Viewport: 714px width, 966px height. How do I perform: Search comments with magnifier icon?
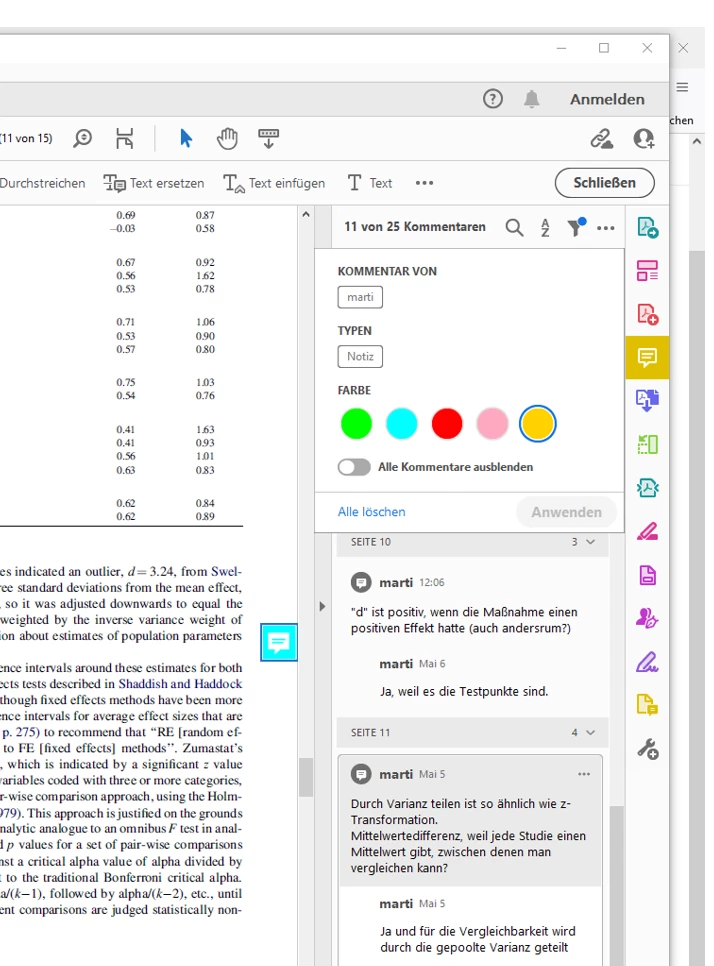[514, 227]
